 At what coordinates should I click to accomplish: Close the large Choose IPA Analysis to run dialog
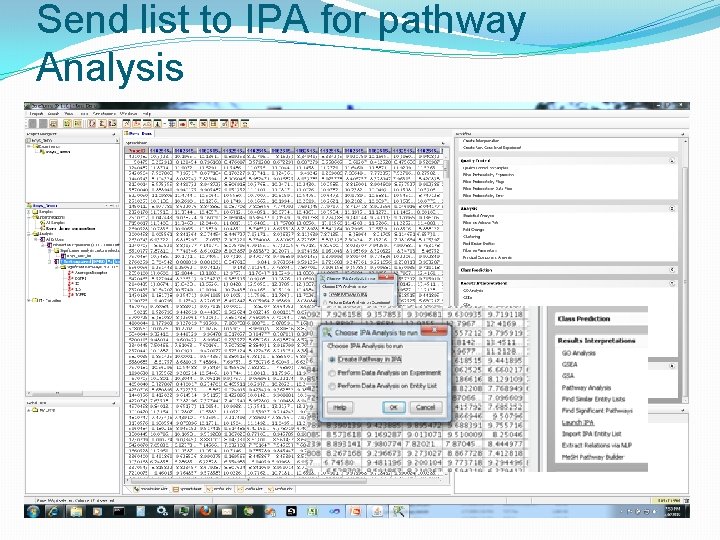pos(434,331)
